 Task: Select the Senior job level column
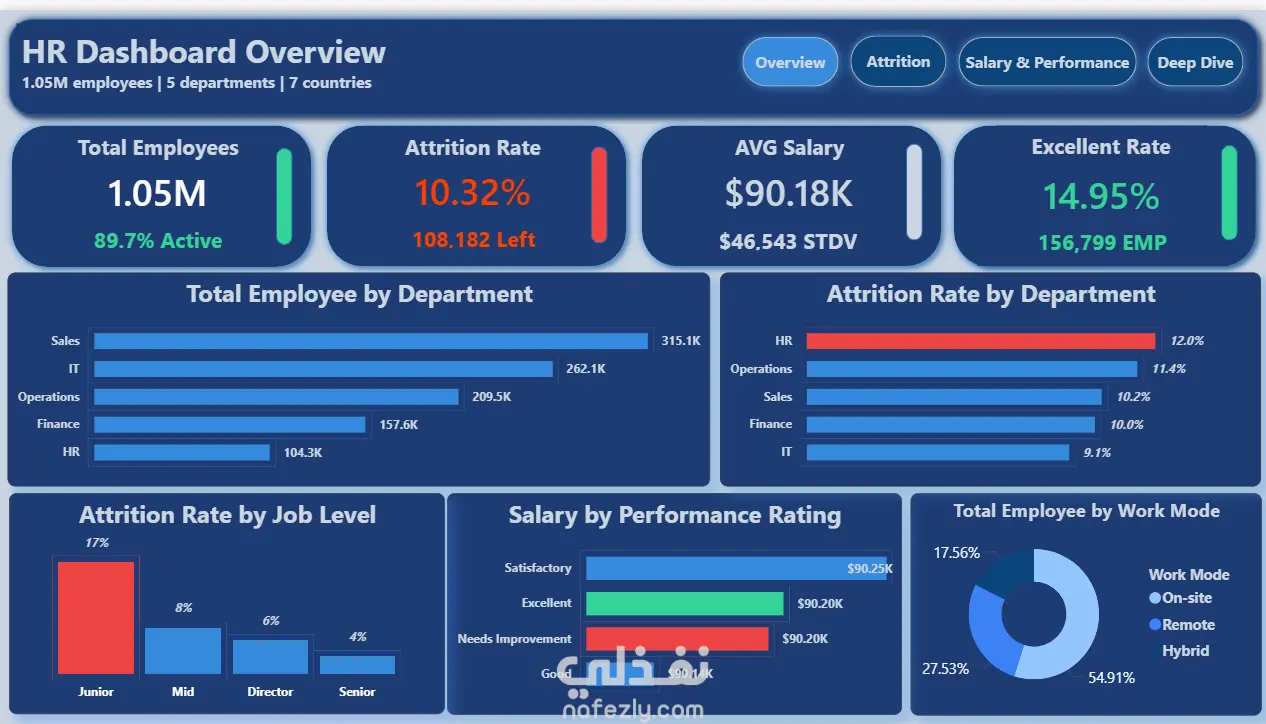pyautogui.click(x=357, y=664)
